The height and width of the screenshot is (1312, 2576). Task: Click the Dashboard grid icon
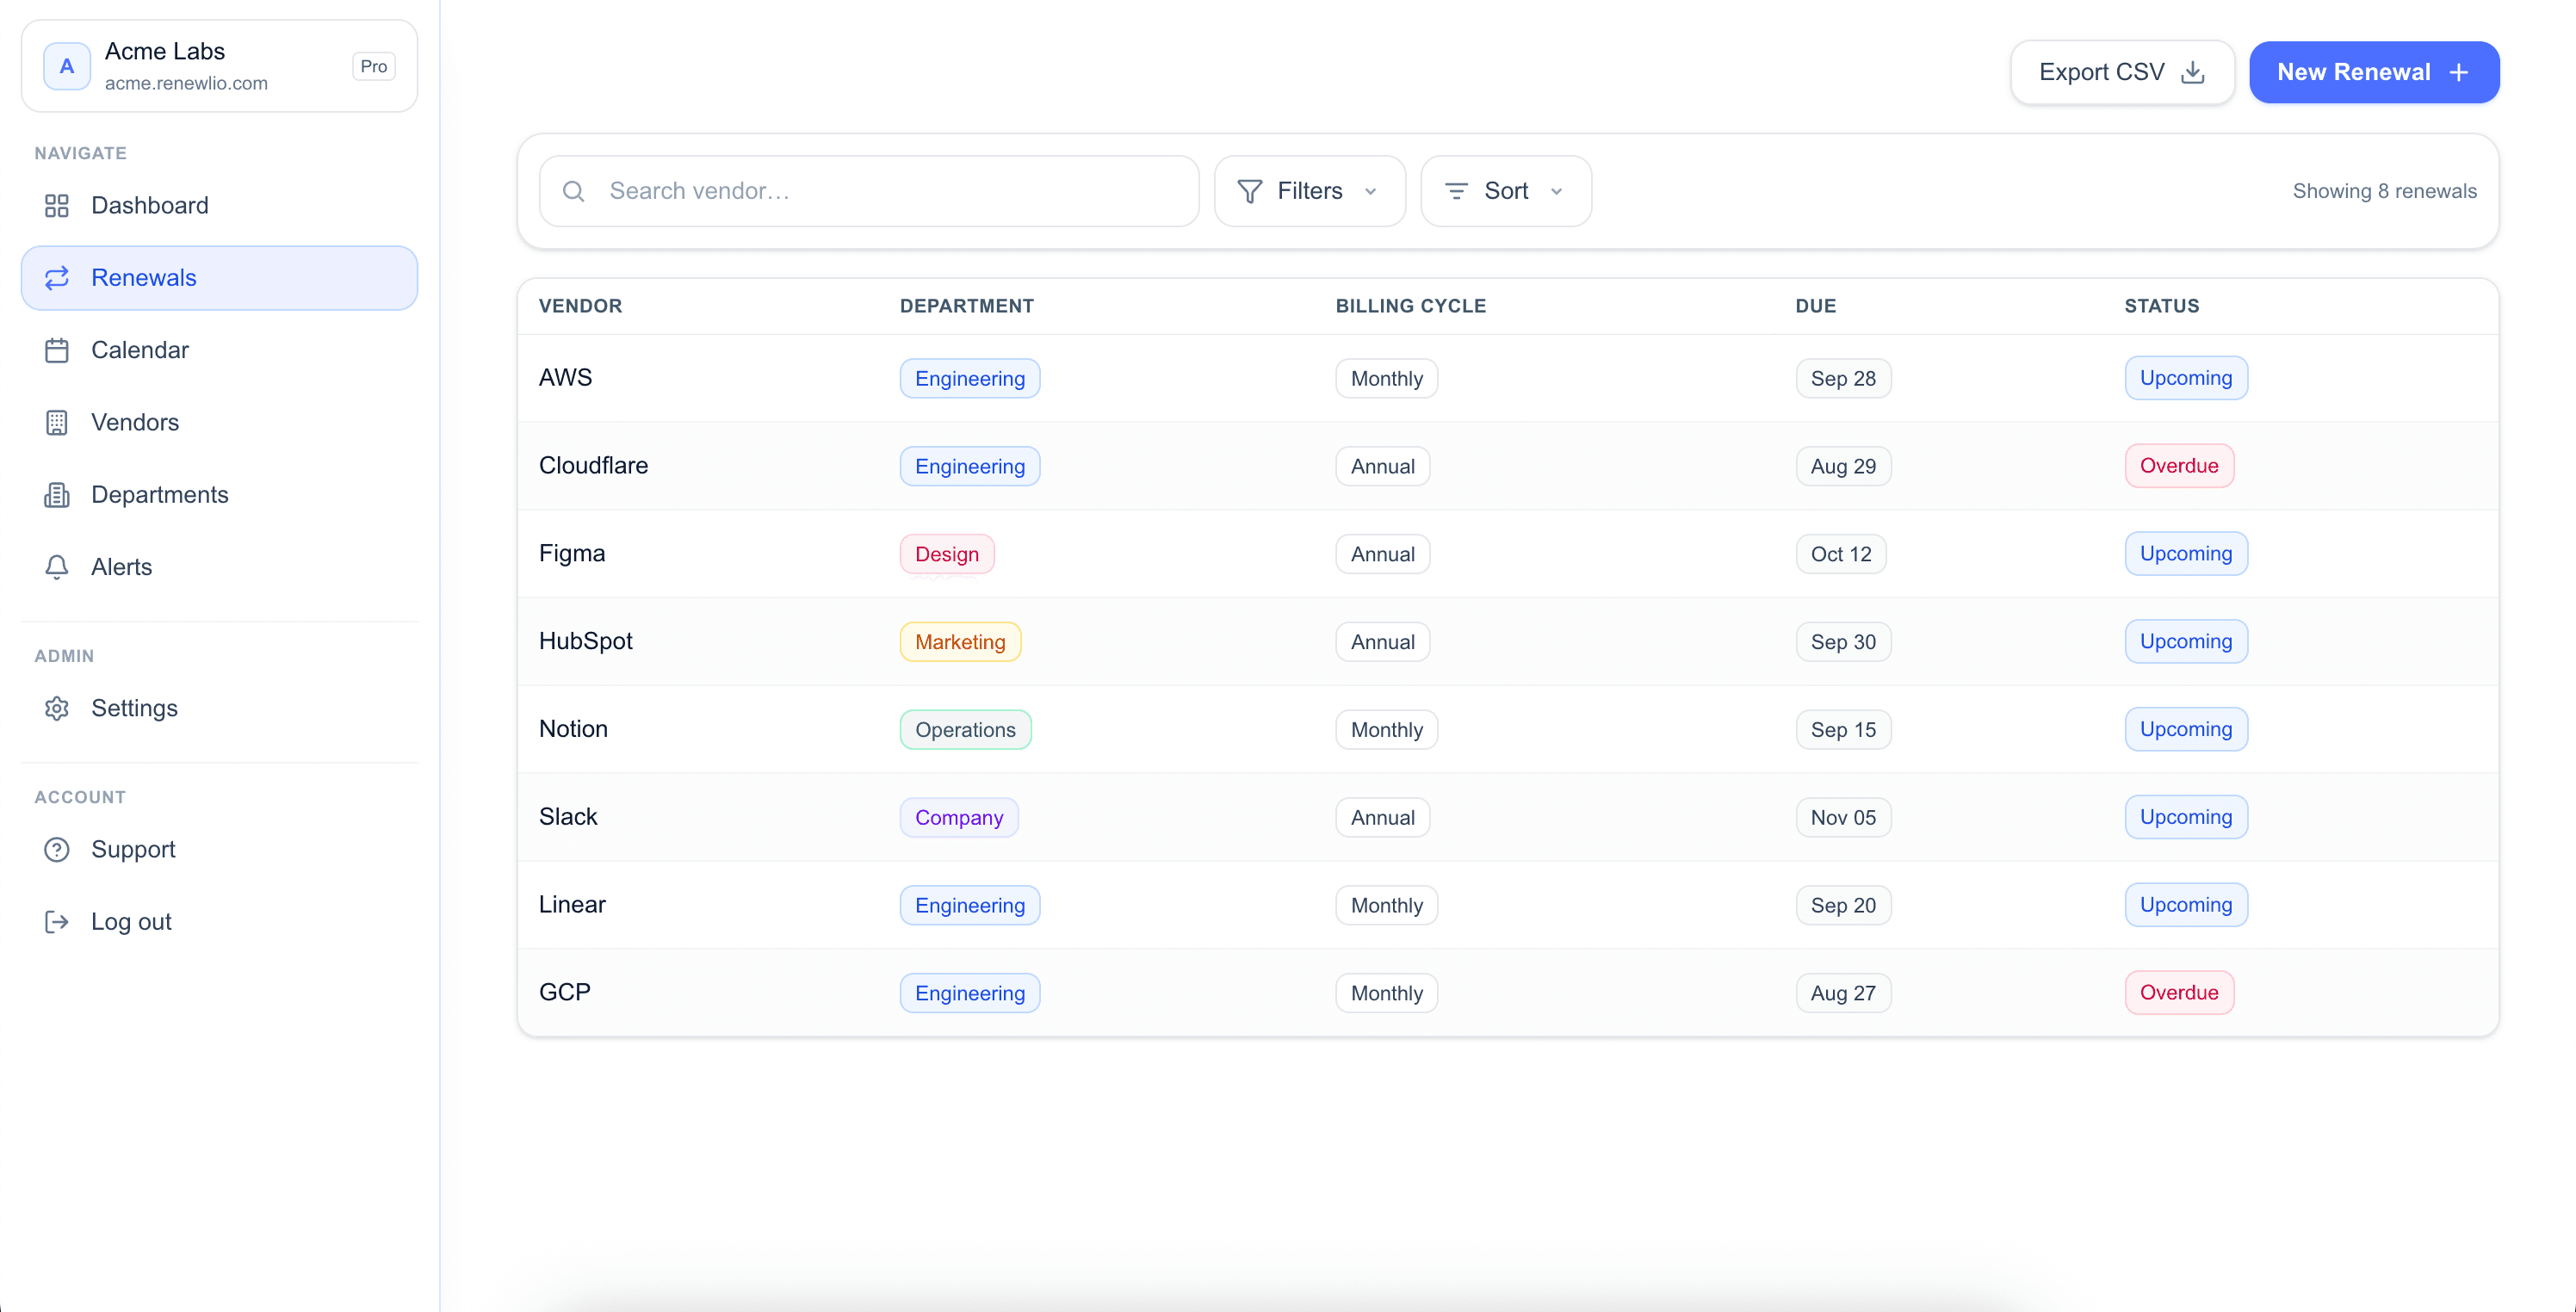(x=57, y=206)
